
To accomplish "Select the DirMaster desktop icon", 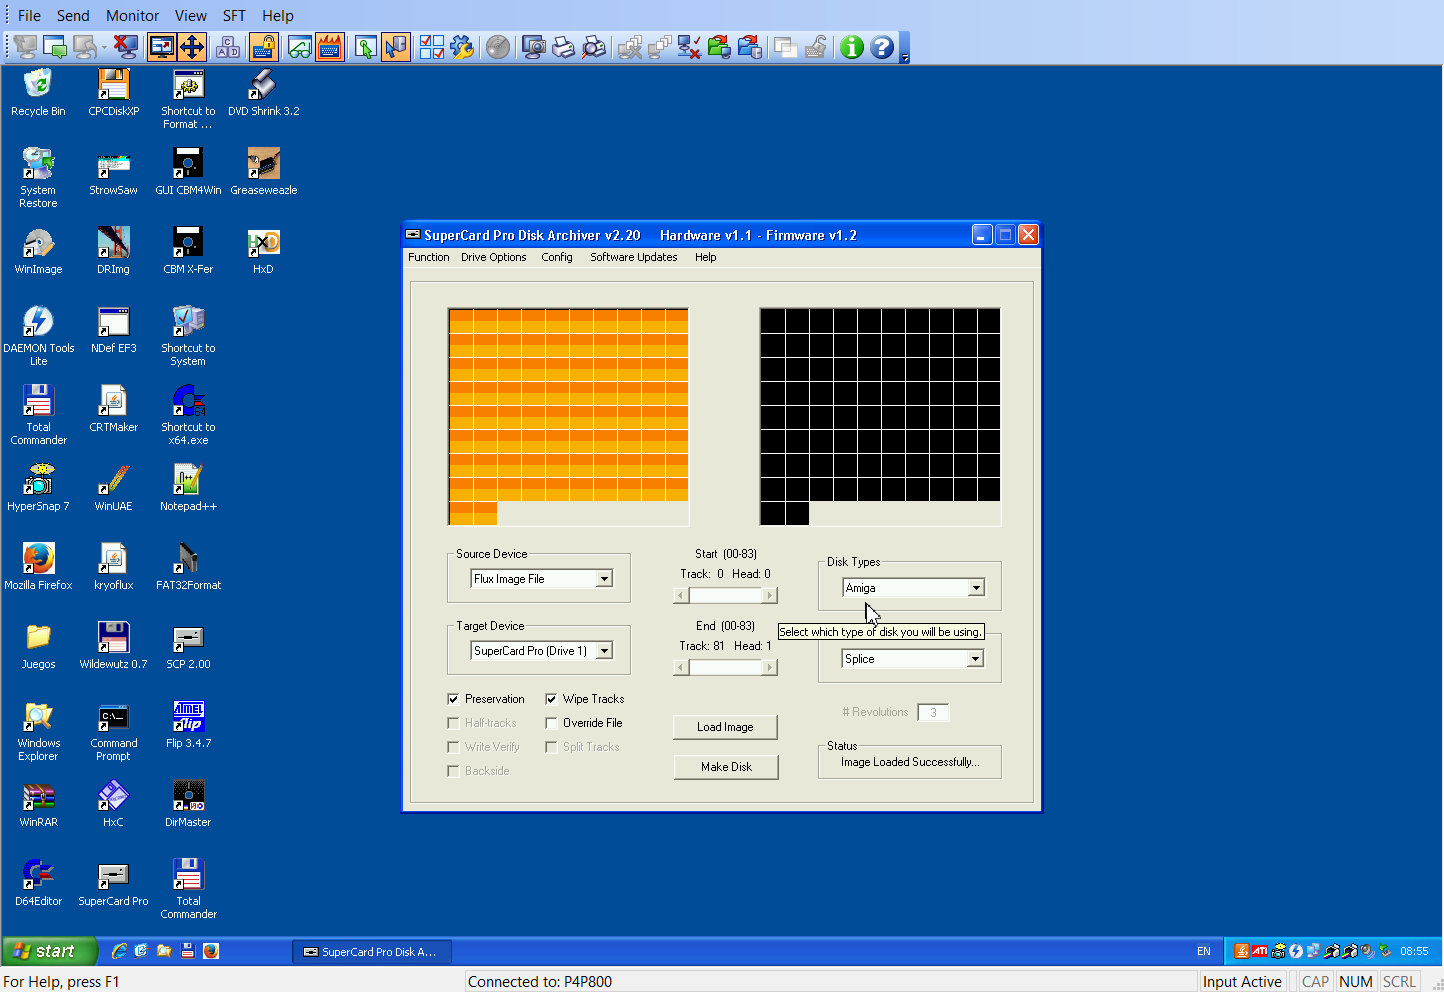I will click(x=188, y=803).
